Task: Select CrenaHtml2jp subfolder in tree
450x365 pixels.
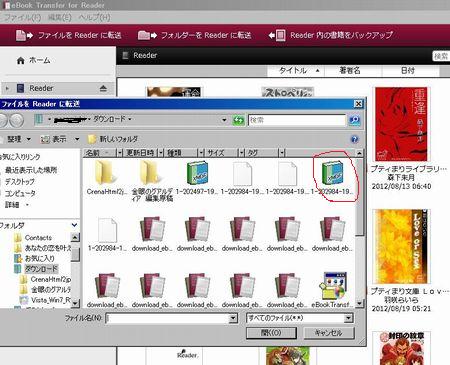Action: (46, 279)
